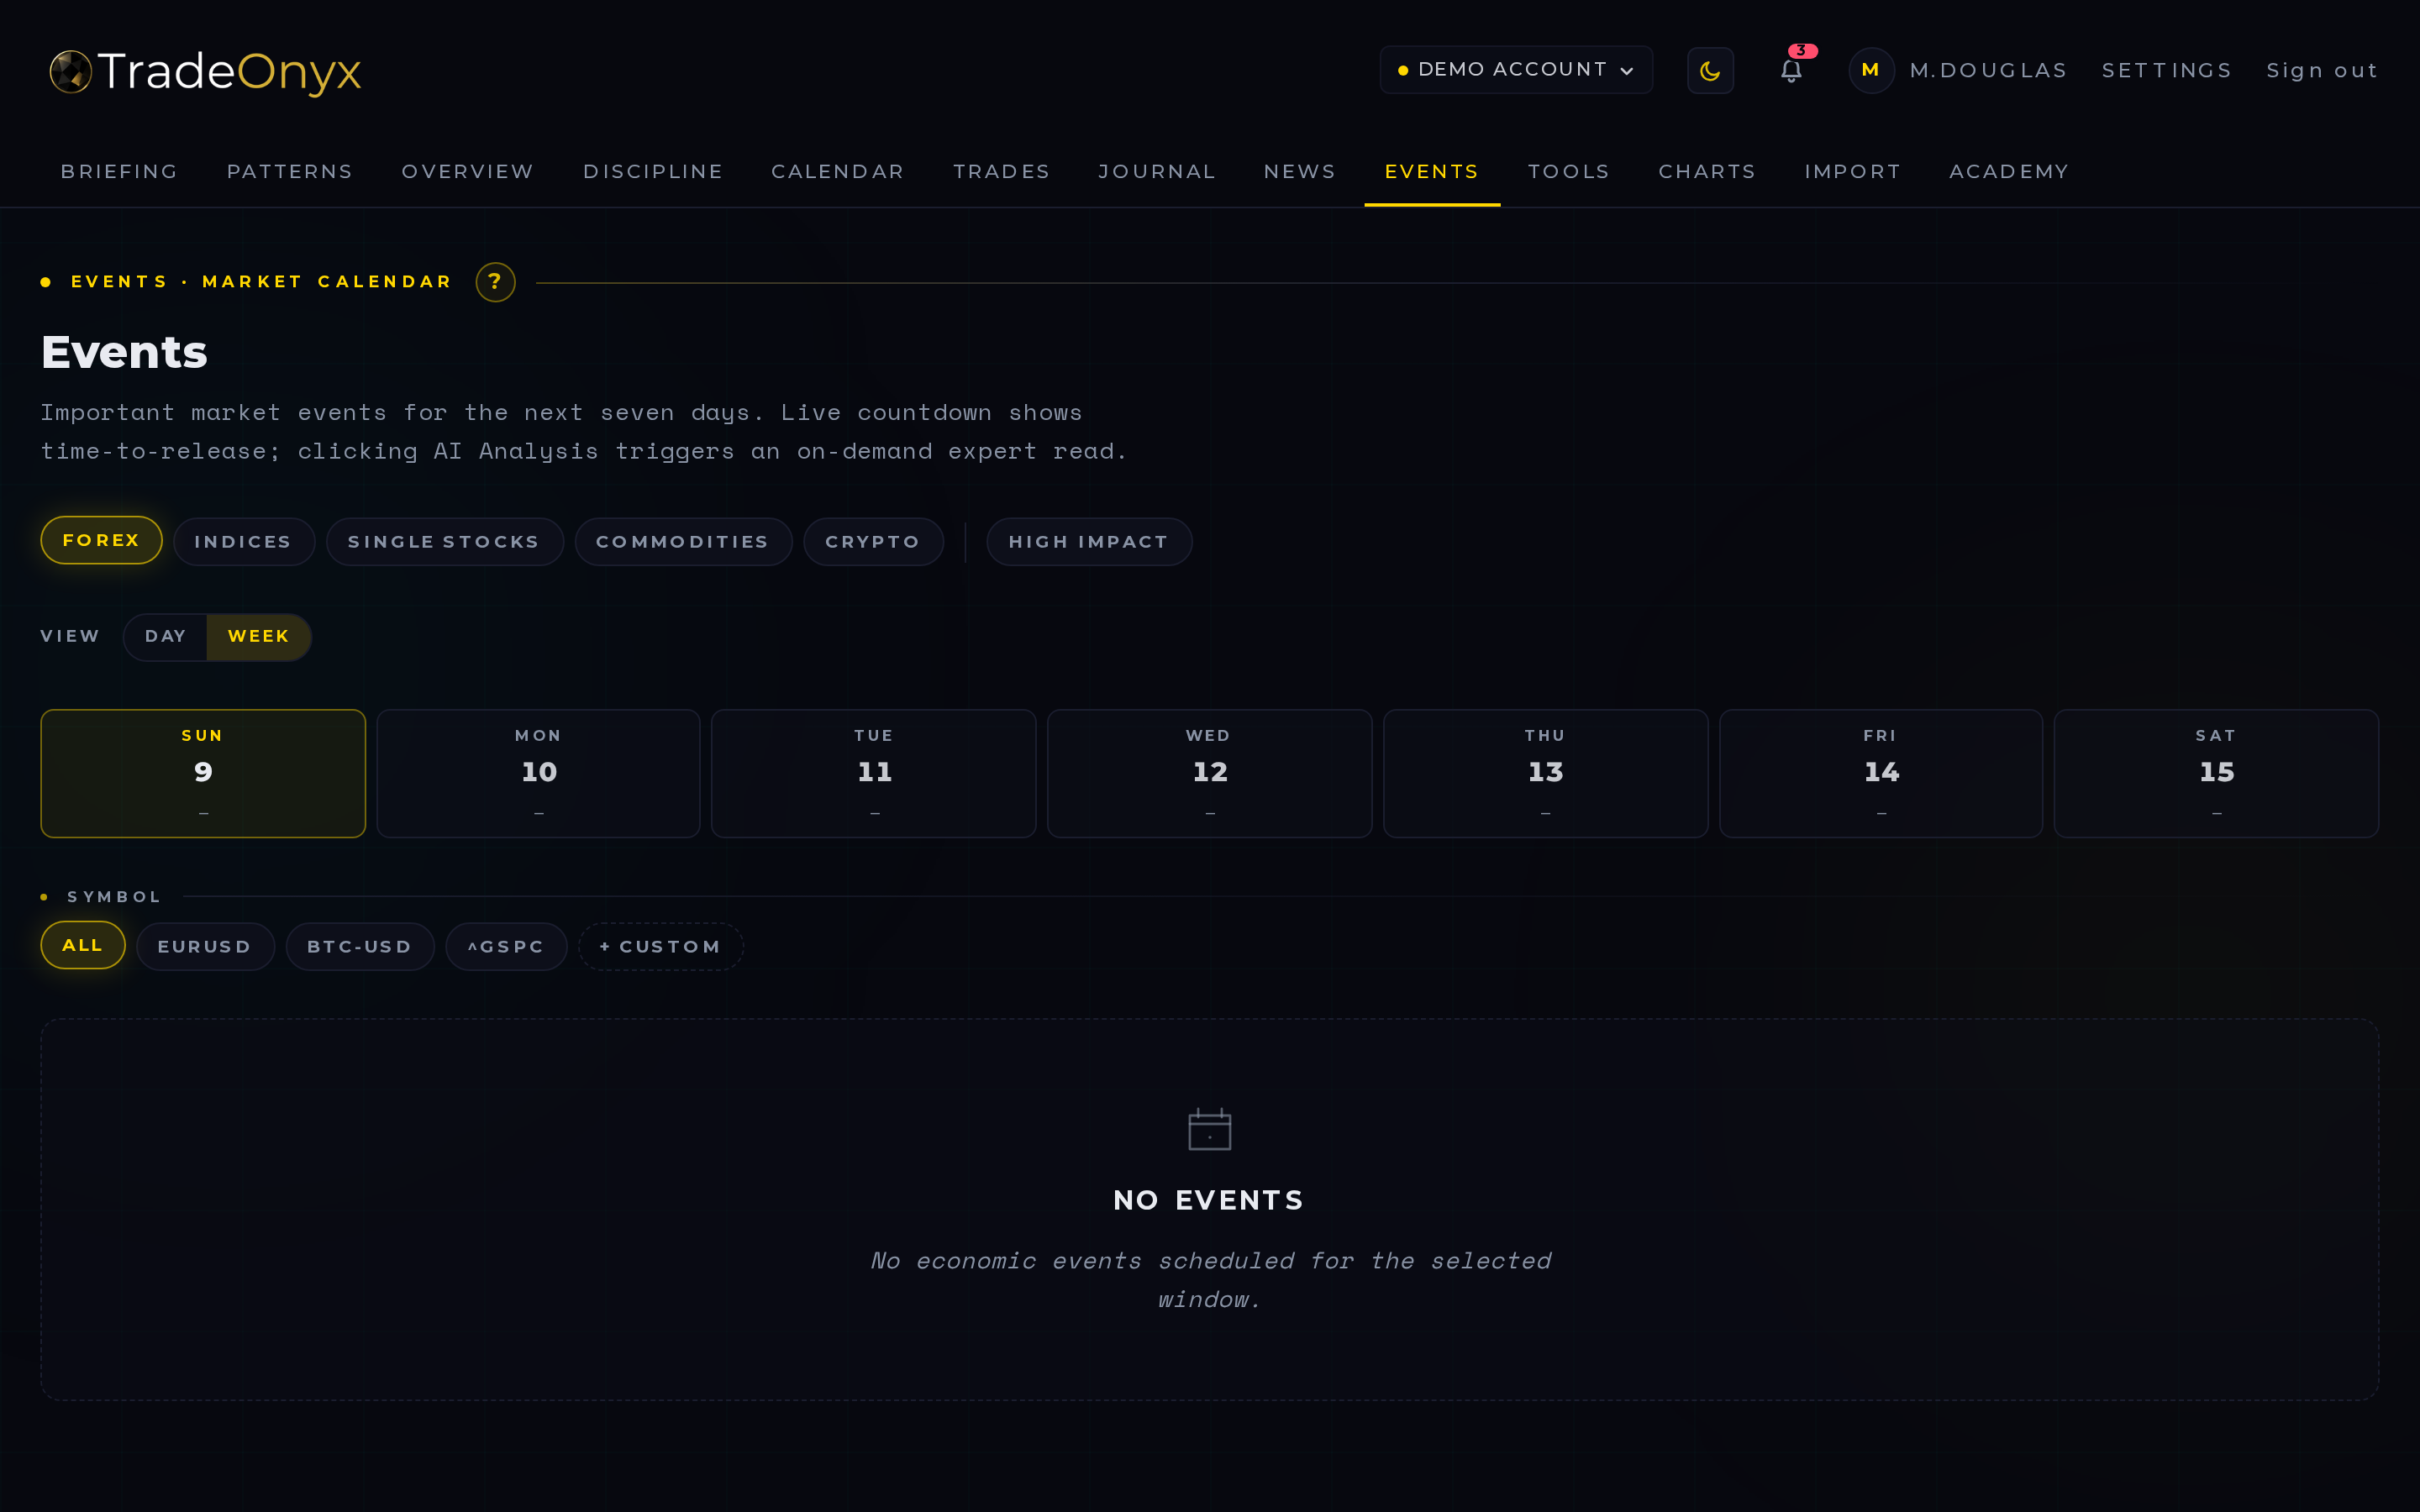The width and height of the screenshot is (2420, 1512).
Task: Go to the Import tab
Action: [1853, 171]
